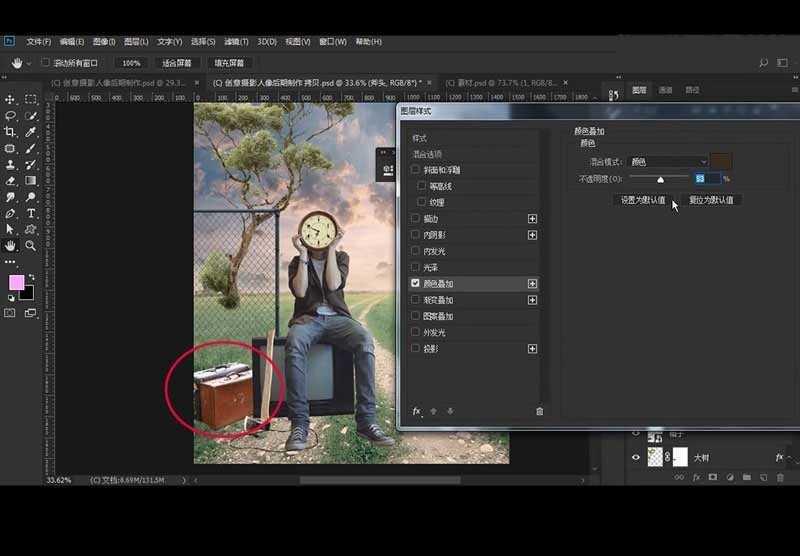Select the Eraser tool
Viewport: 800px width, 556px height.
(x=10, y=181)
